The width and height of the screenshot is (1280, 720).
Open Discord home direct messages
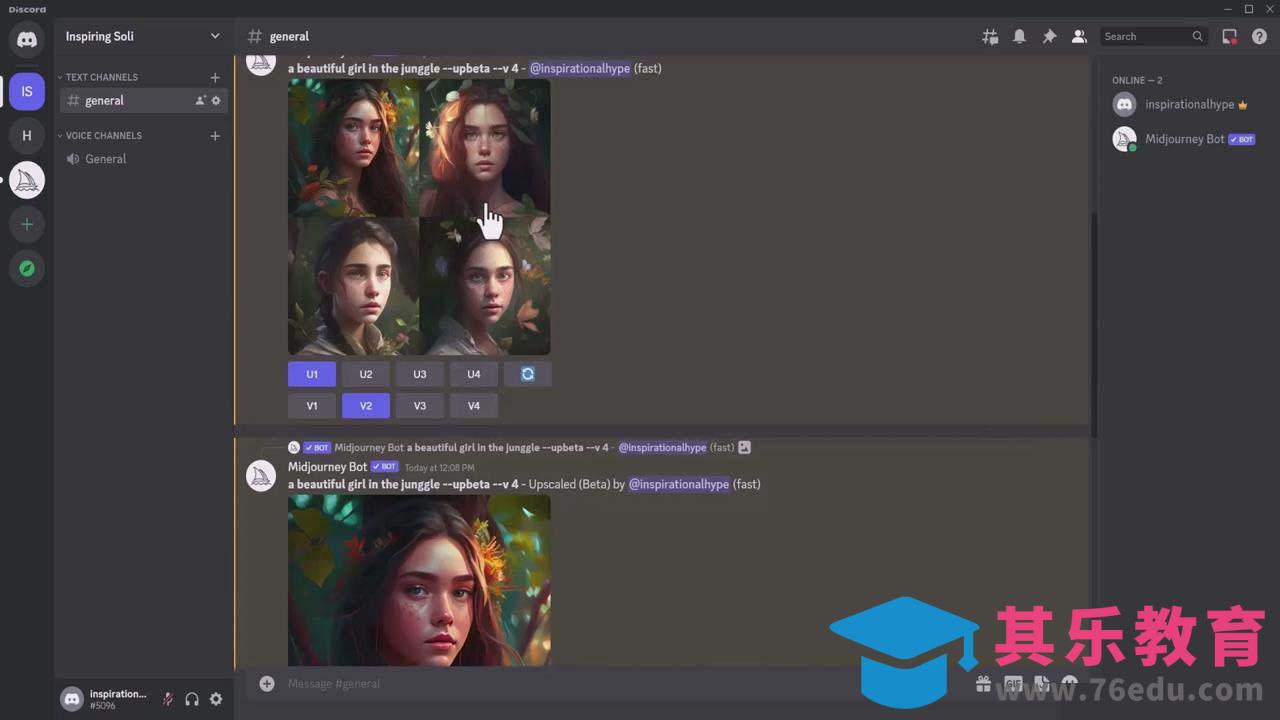click(27, 40)
